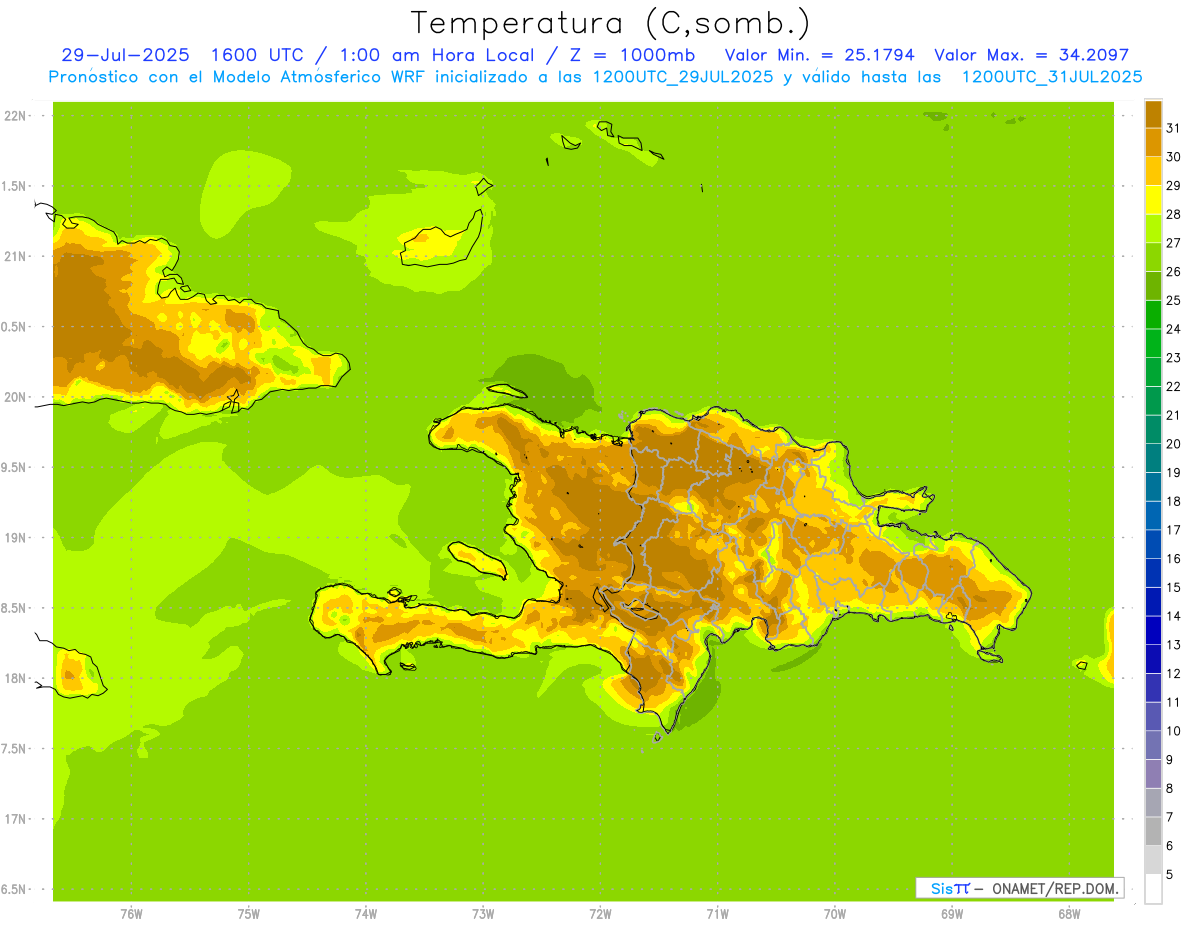Click the legend value 25
The width and height of the screenshot is (1200, 927).
pyautogui.click(x=1174, y=300)
